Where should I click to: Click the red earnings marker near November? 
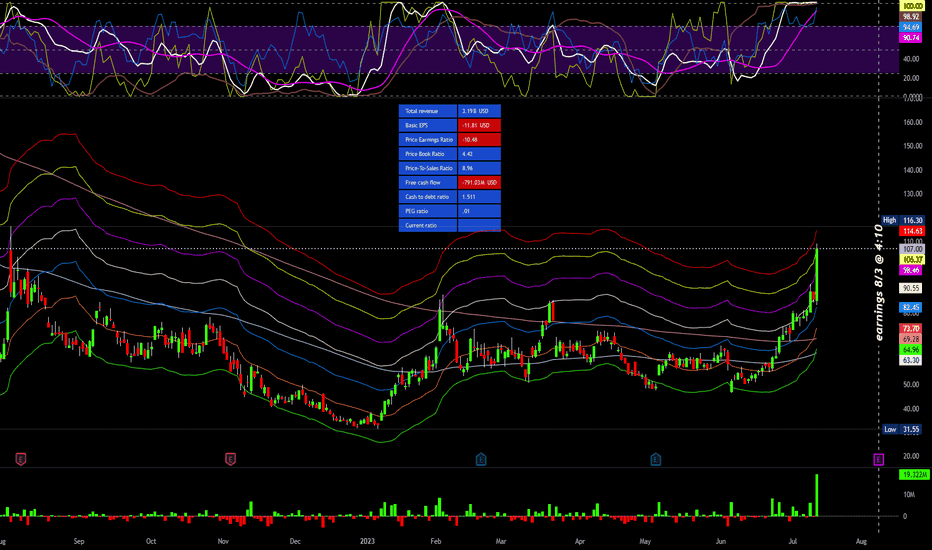pos(231,459)
